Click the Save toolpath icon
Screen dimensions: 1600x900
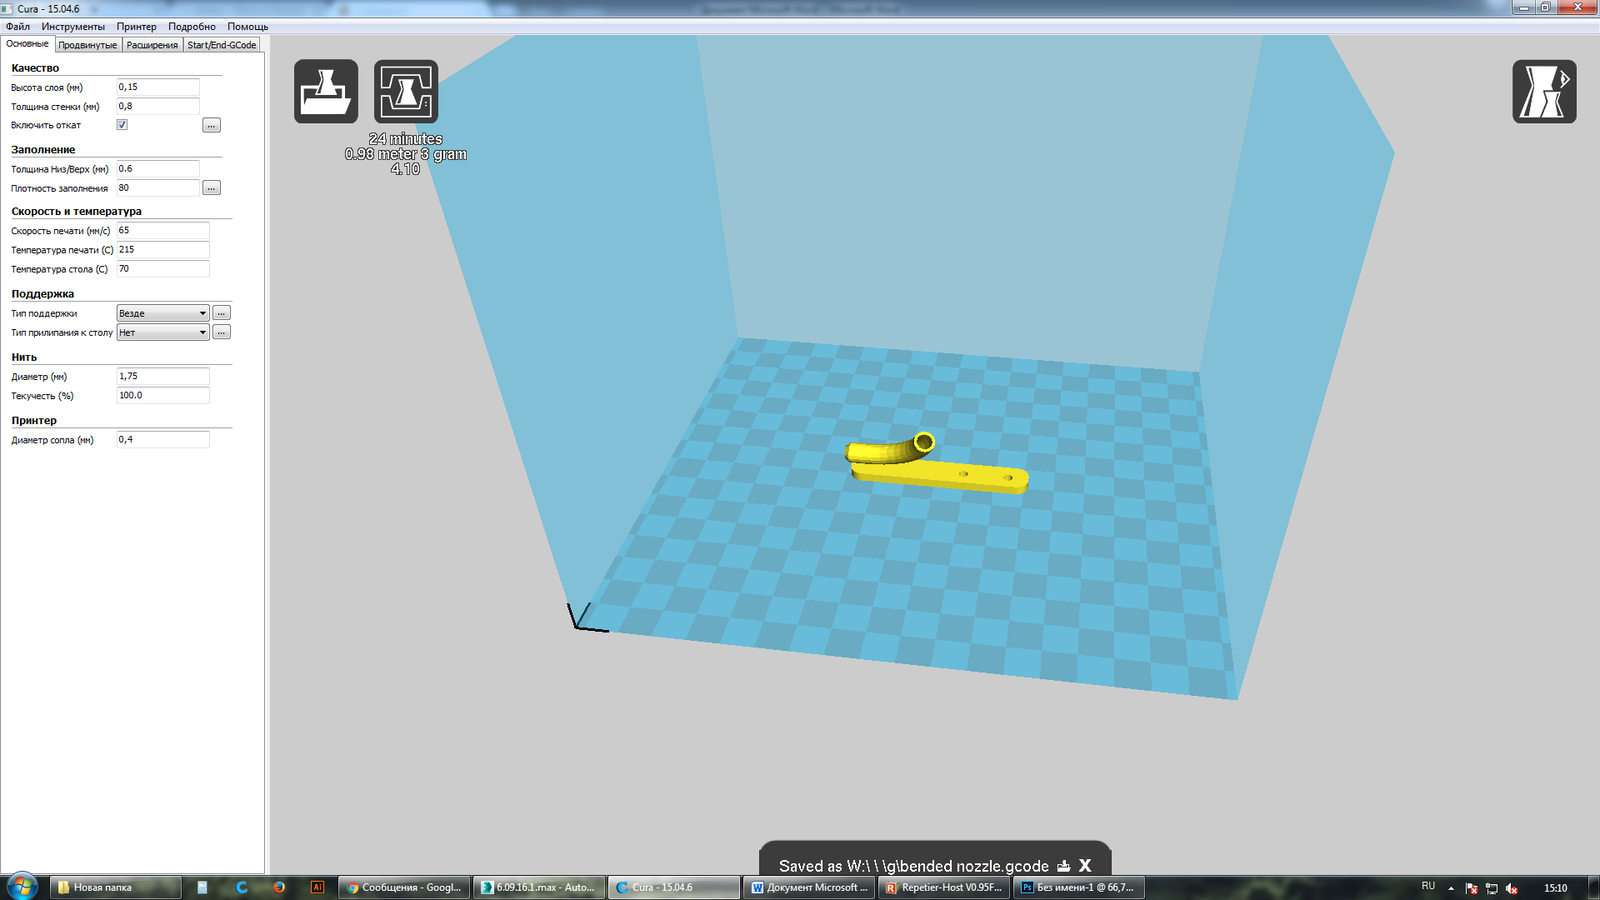(406, 91)
